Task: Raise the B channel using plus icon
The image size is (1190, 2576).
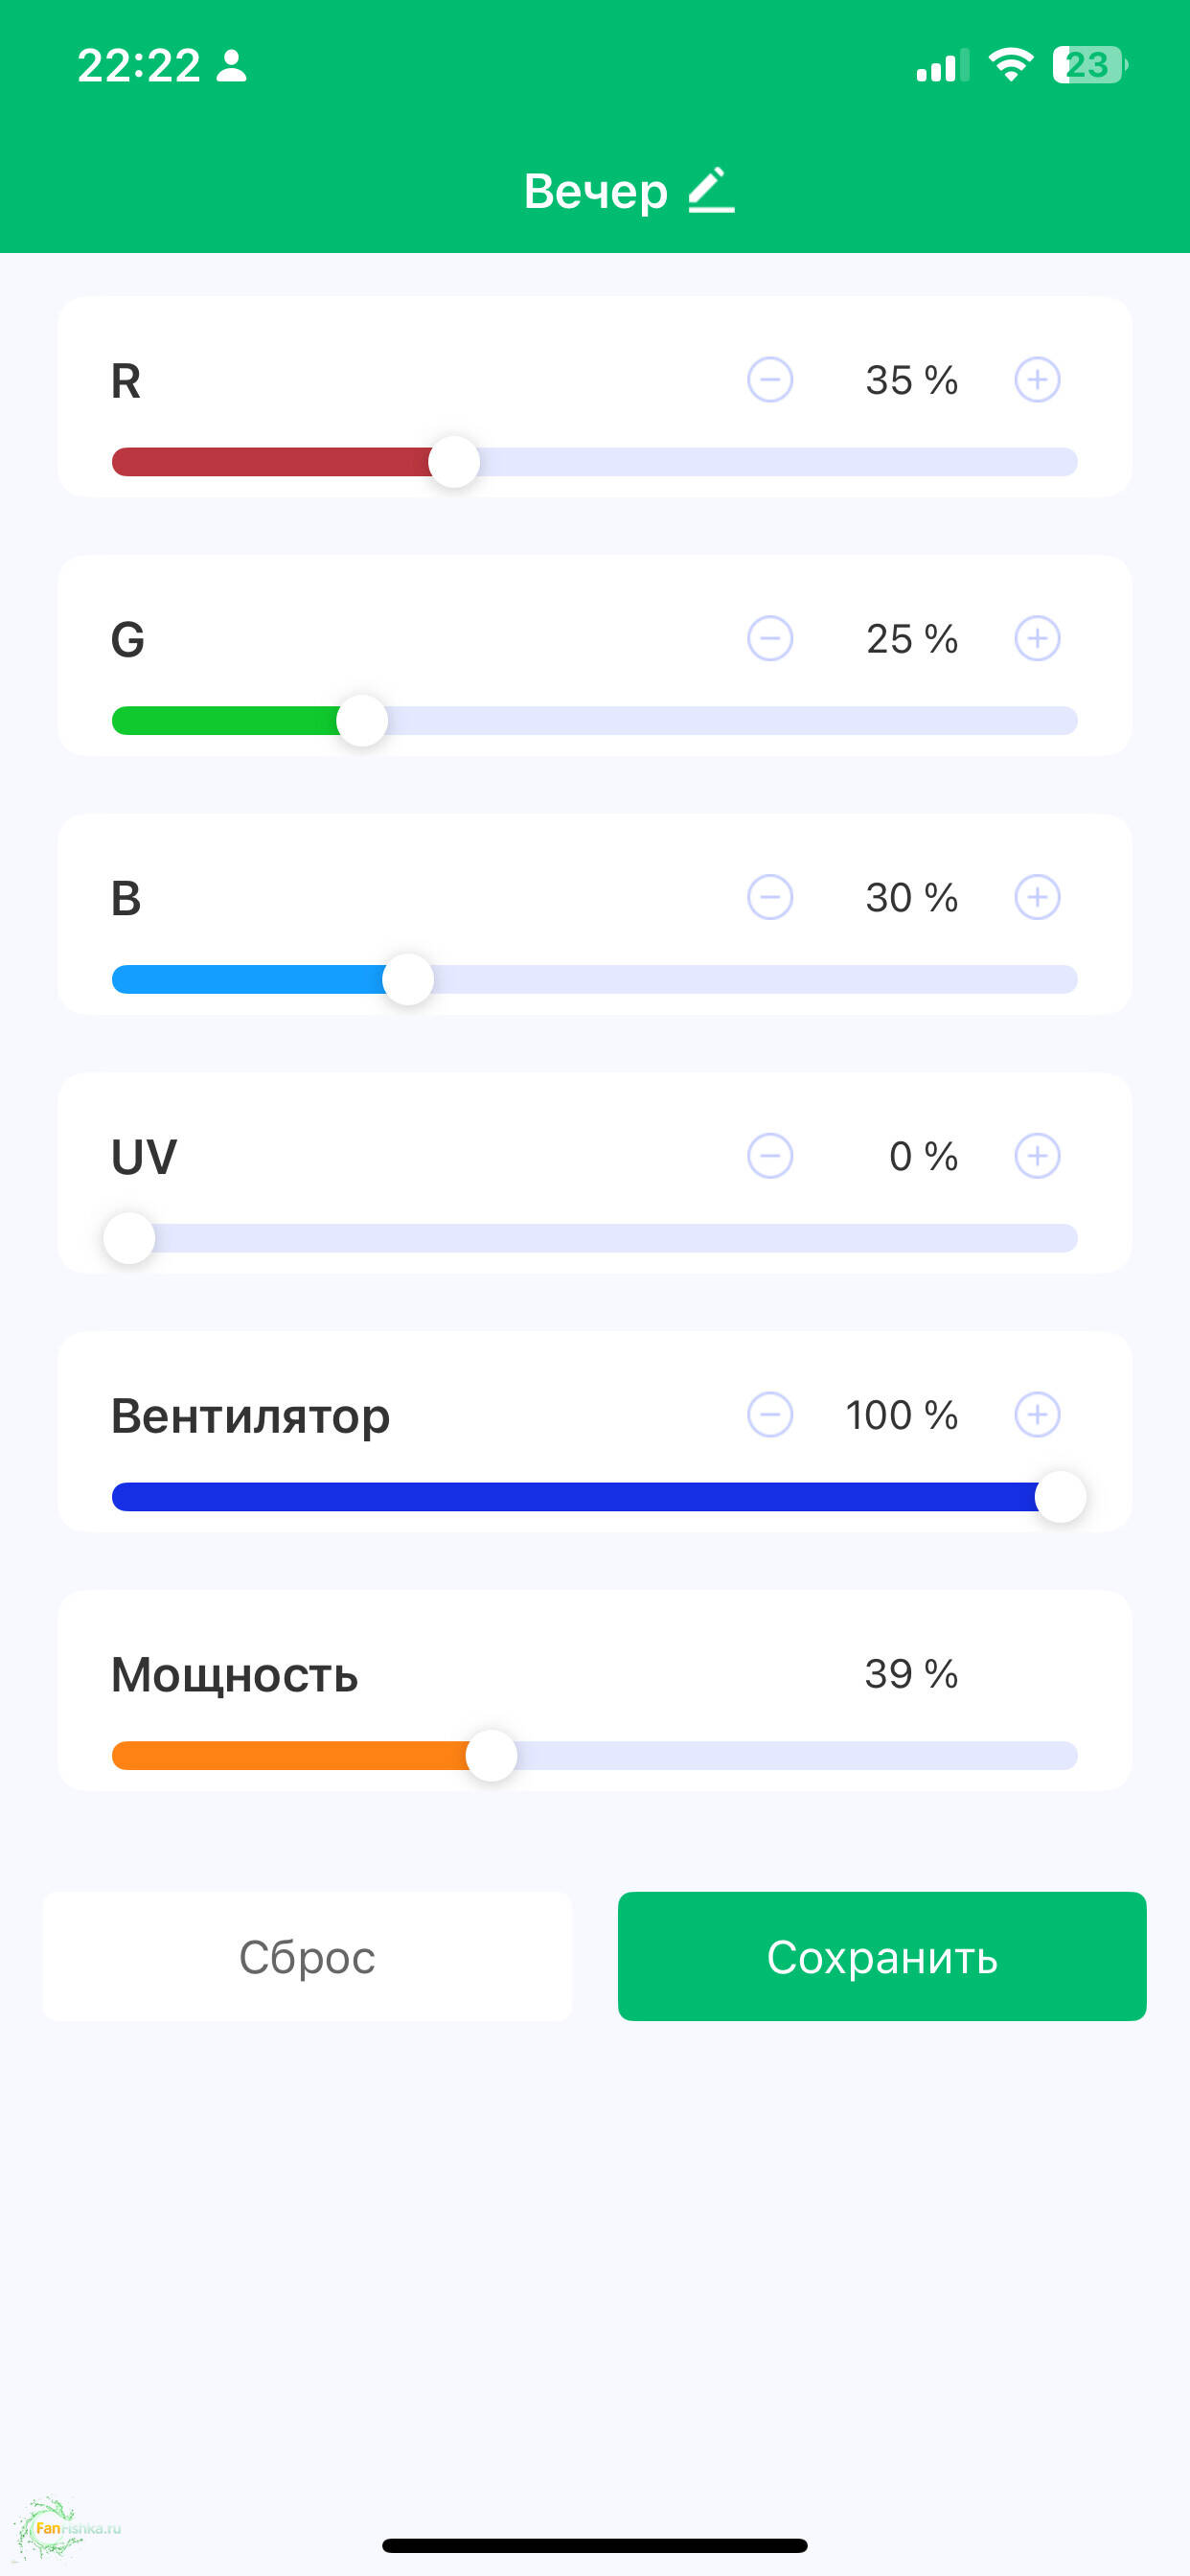Action: (1037, 897)
